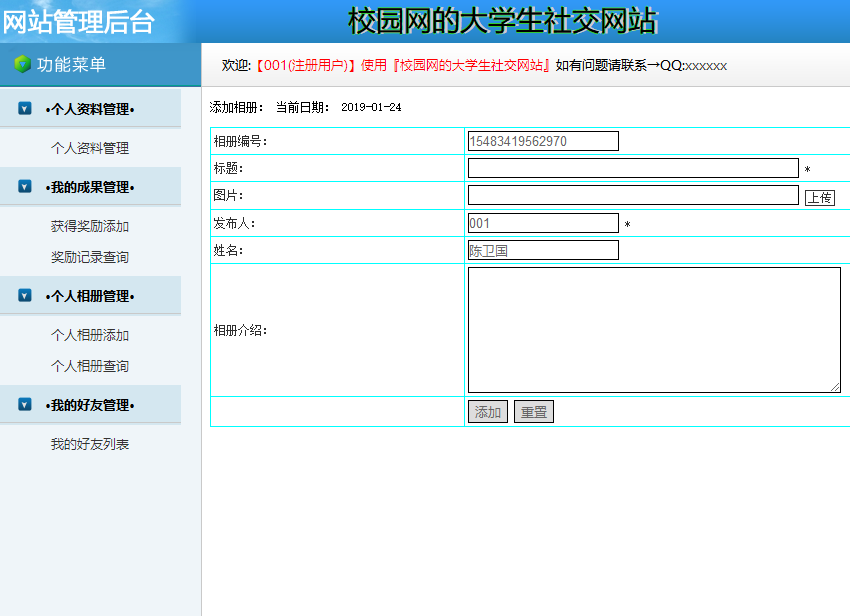Open the •我的成果管理• menu header
The width and height of the screenshot is (850, 616).
click(x=90, y=187)
